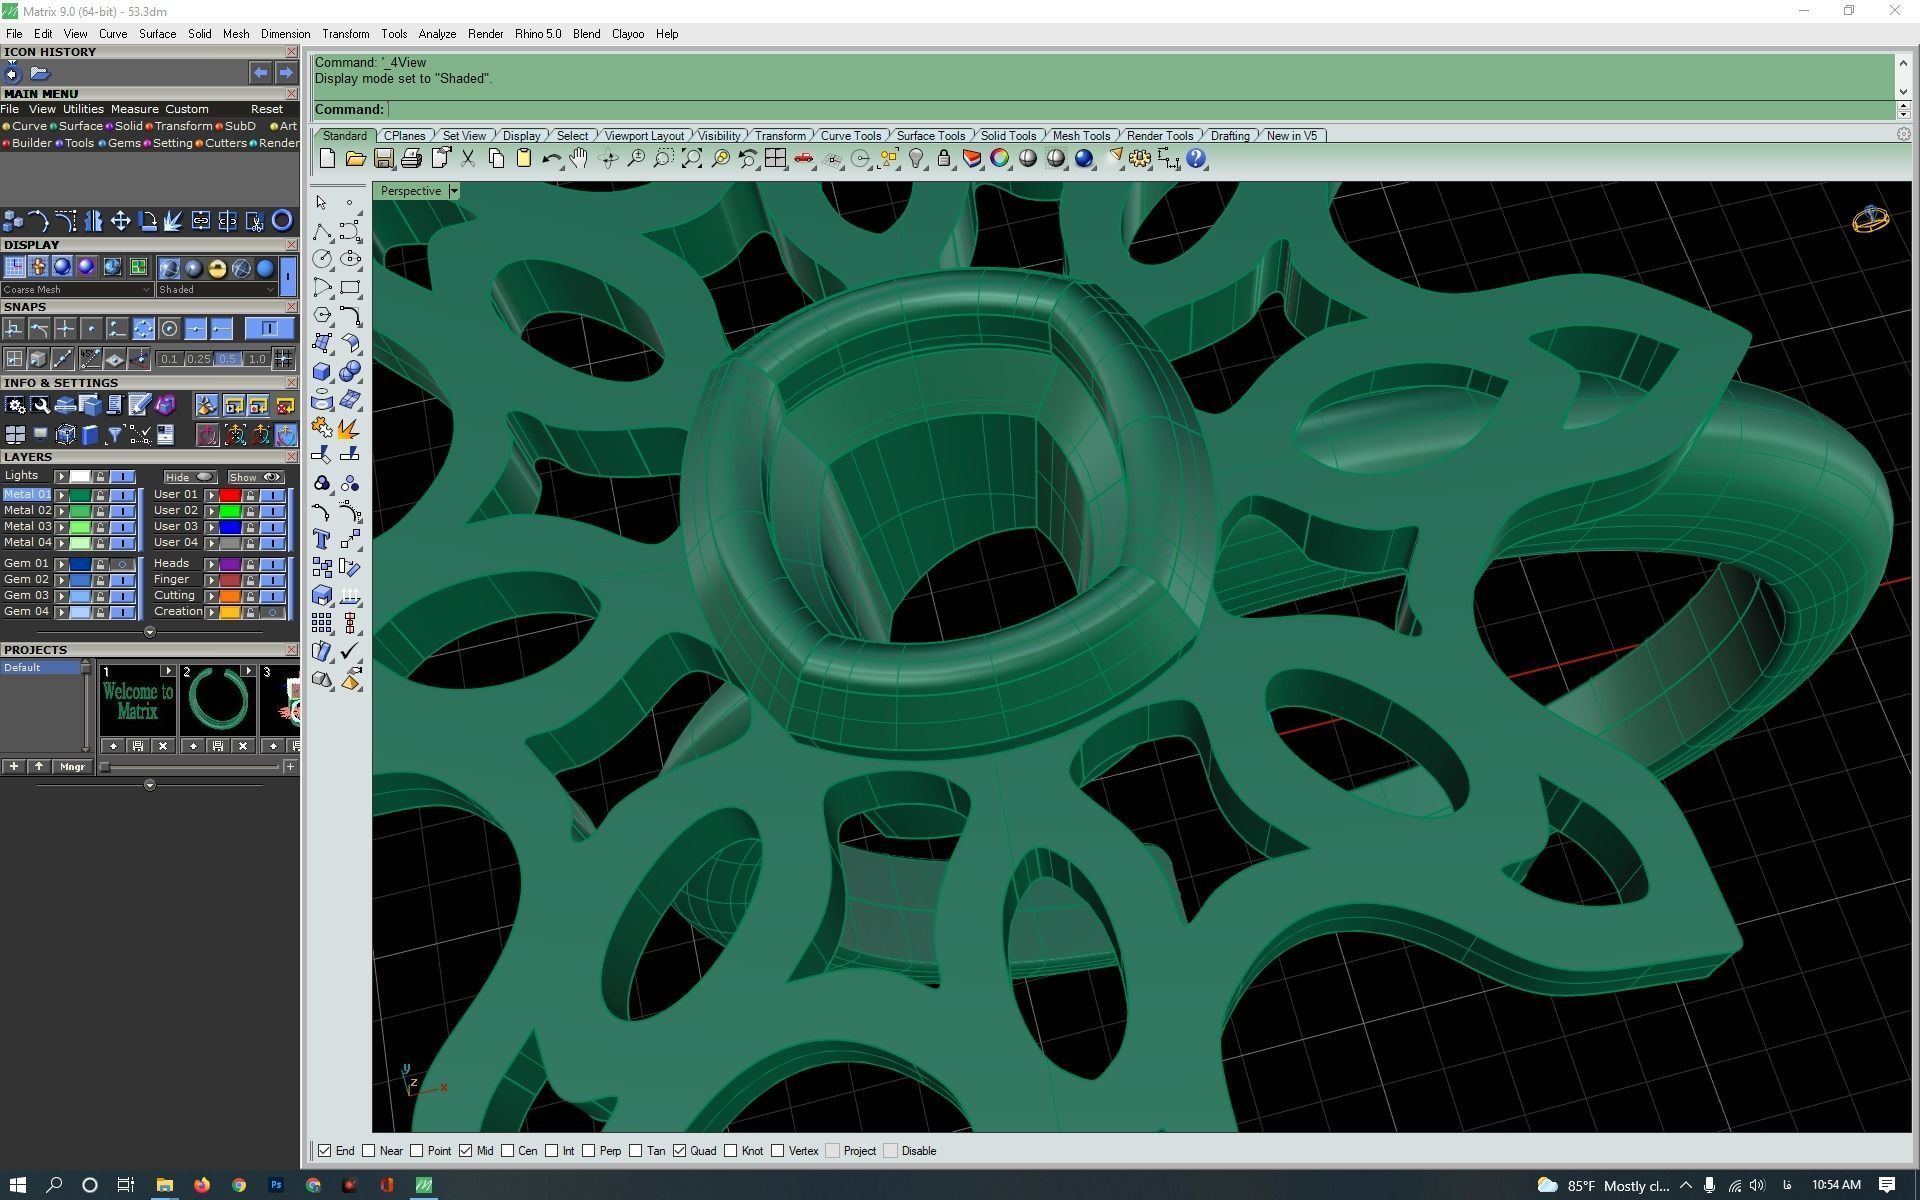Enable the Knot osnap checkbox
This screenshot has height=1200, width=1920.
730,1151
